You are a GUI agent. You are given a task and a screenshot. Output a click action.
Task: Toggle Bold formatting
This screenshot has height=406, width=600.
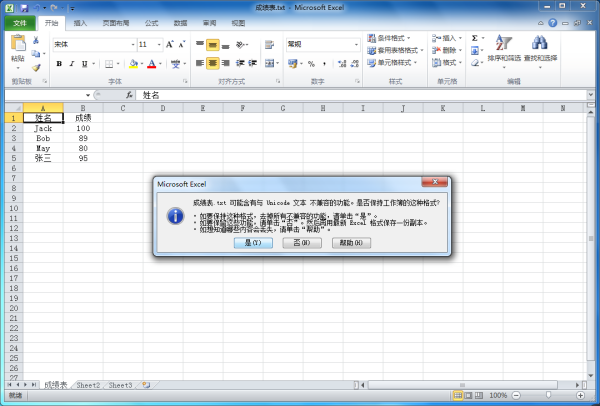click(59, 64)
